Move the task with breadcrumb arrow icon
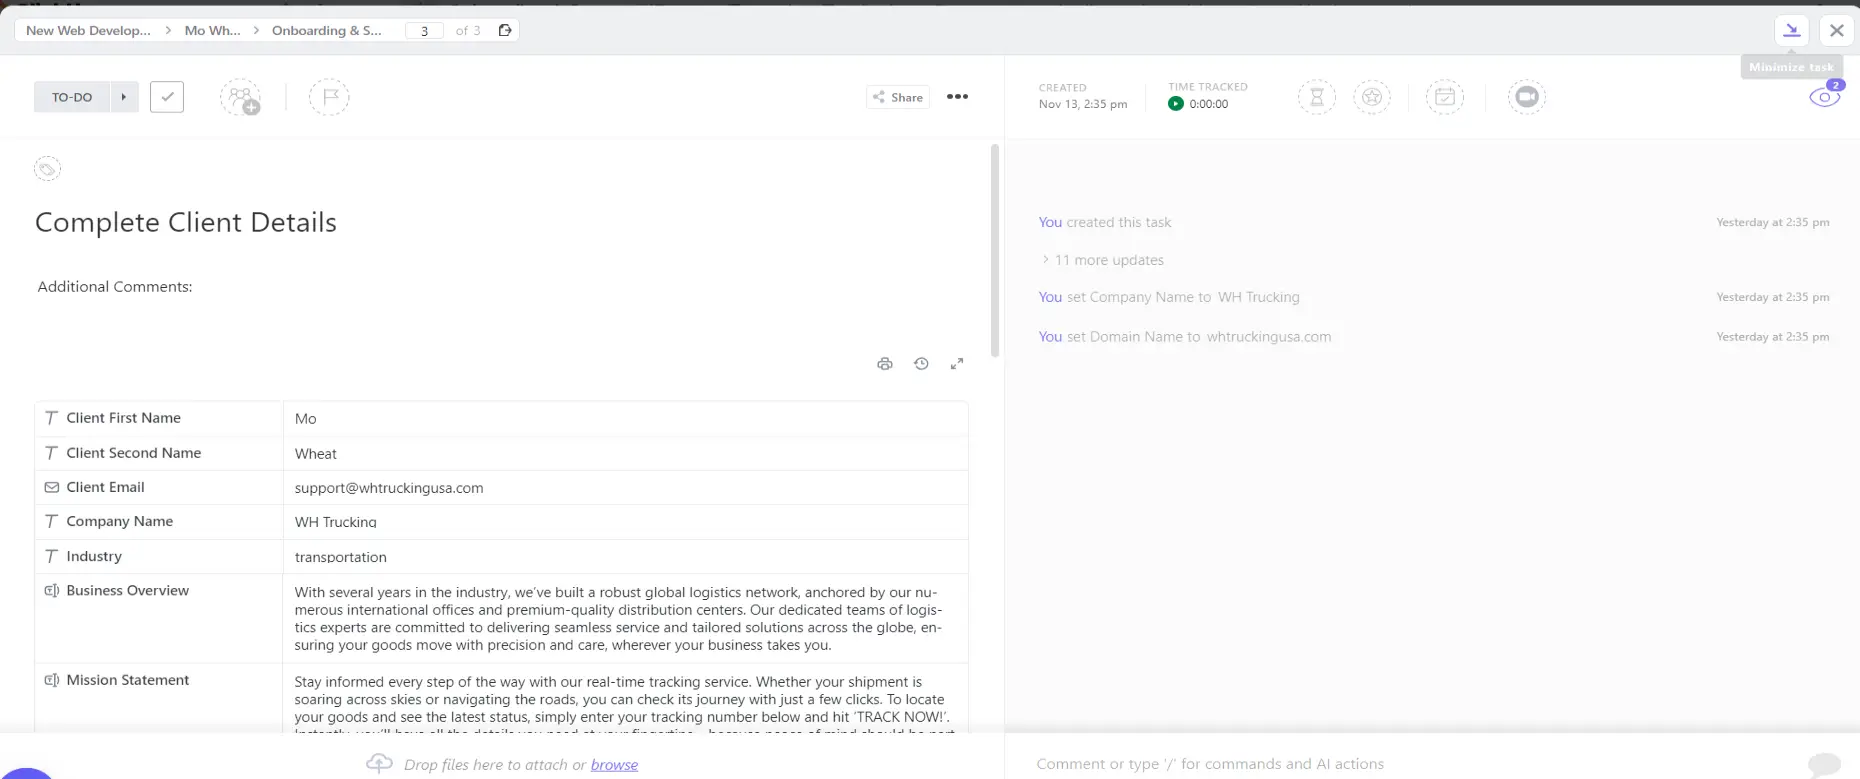The width and height of the screenshot is (1860, 779). click(x=505, y=30)
